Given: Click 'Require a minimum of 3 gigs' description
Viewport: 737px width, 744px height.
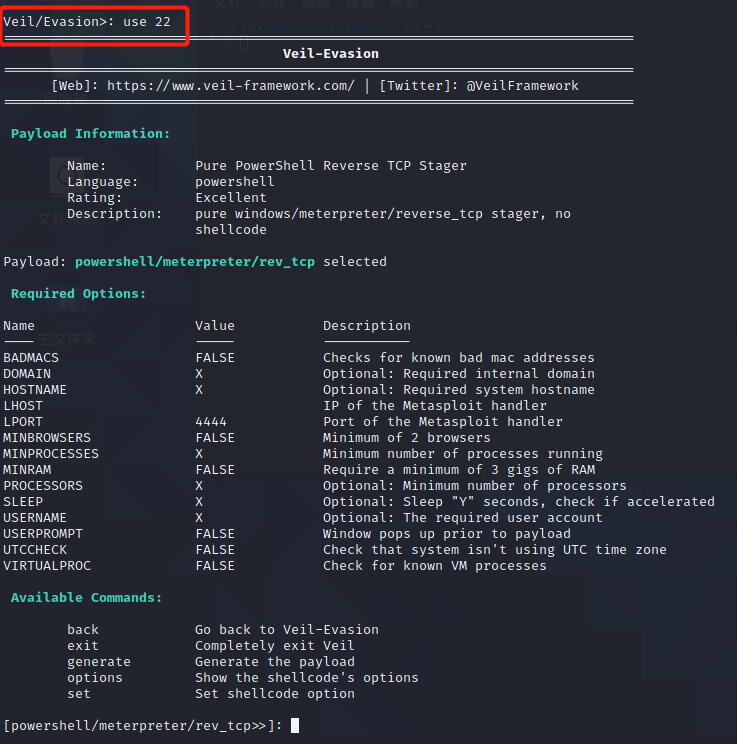Looking at the screenshot, I should coord(459,470).
